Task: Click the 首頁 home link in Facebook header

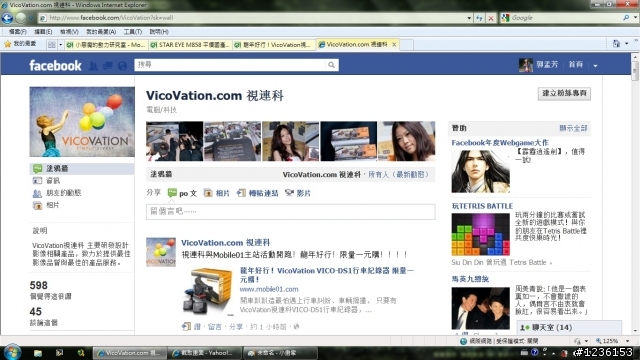Action: point(576,64)
